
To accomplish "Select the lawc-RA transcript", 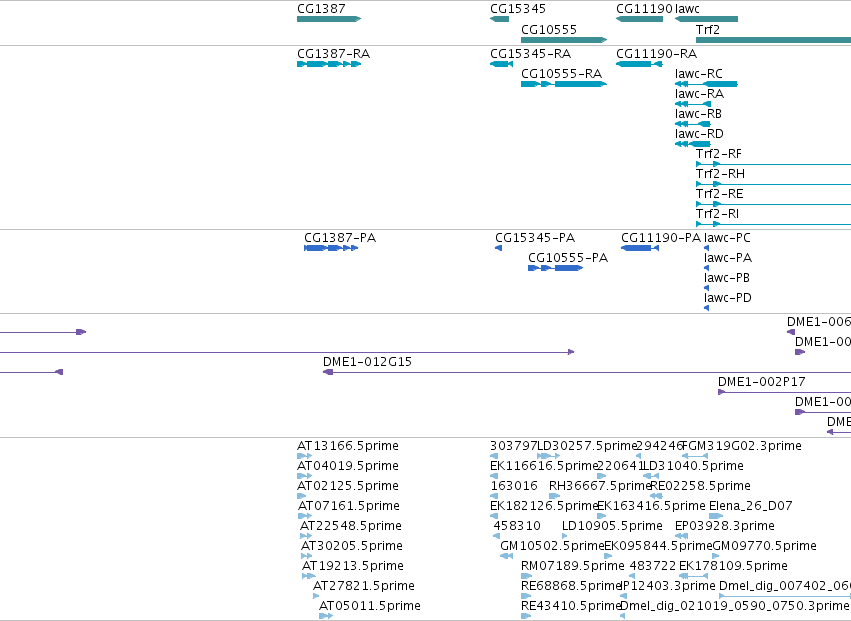I will click(693, 104).
